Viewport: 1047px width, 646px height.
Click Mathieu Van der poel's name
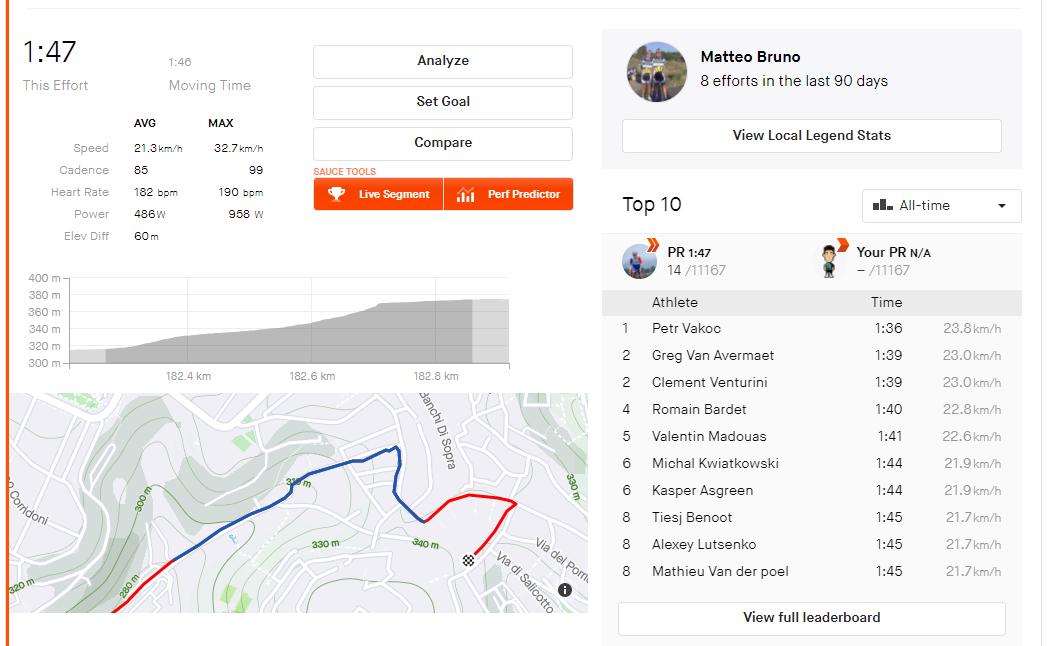(720, 571)
